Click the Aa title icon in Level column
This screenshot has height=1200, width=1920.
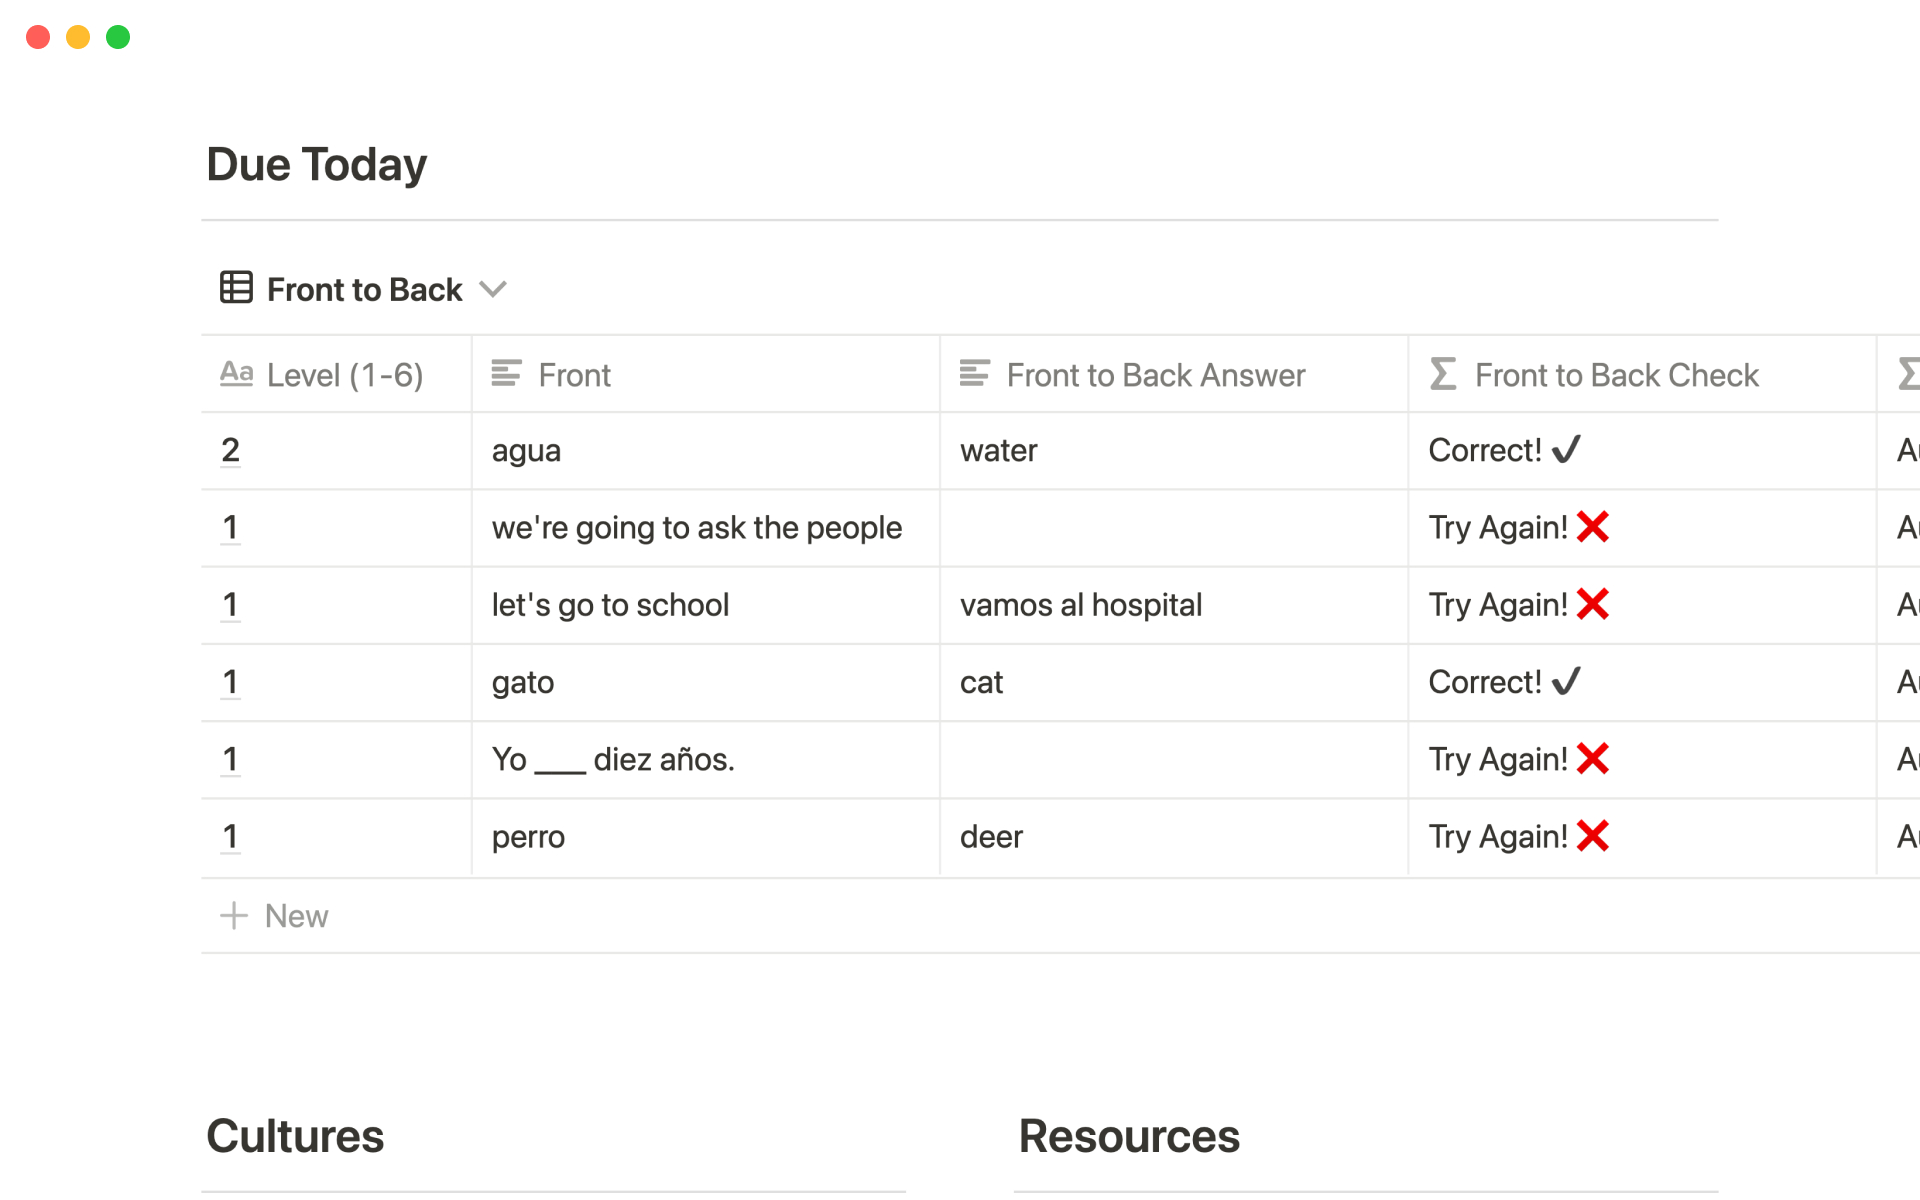coord(236,374)
